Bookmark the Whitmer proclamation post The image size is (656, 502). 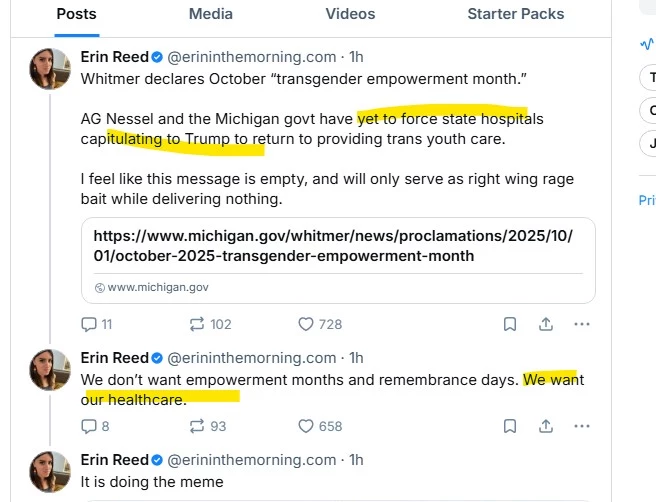(509, 324)
